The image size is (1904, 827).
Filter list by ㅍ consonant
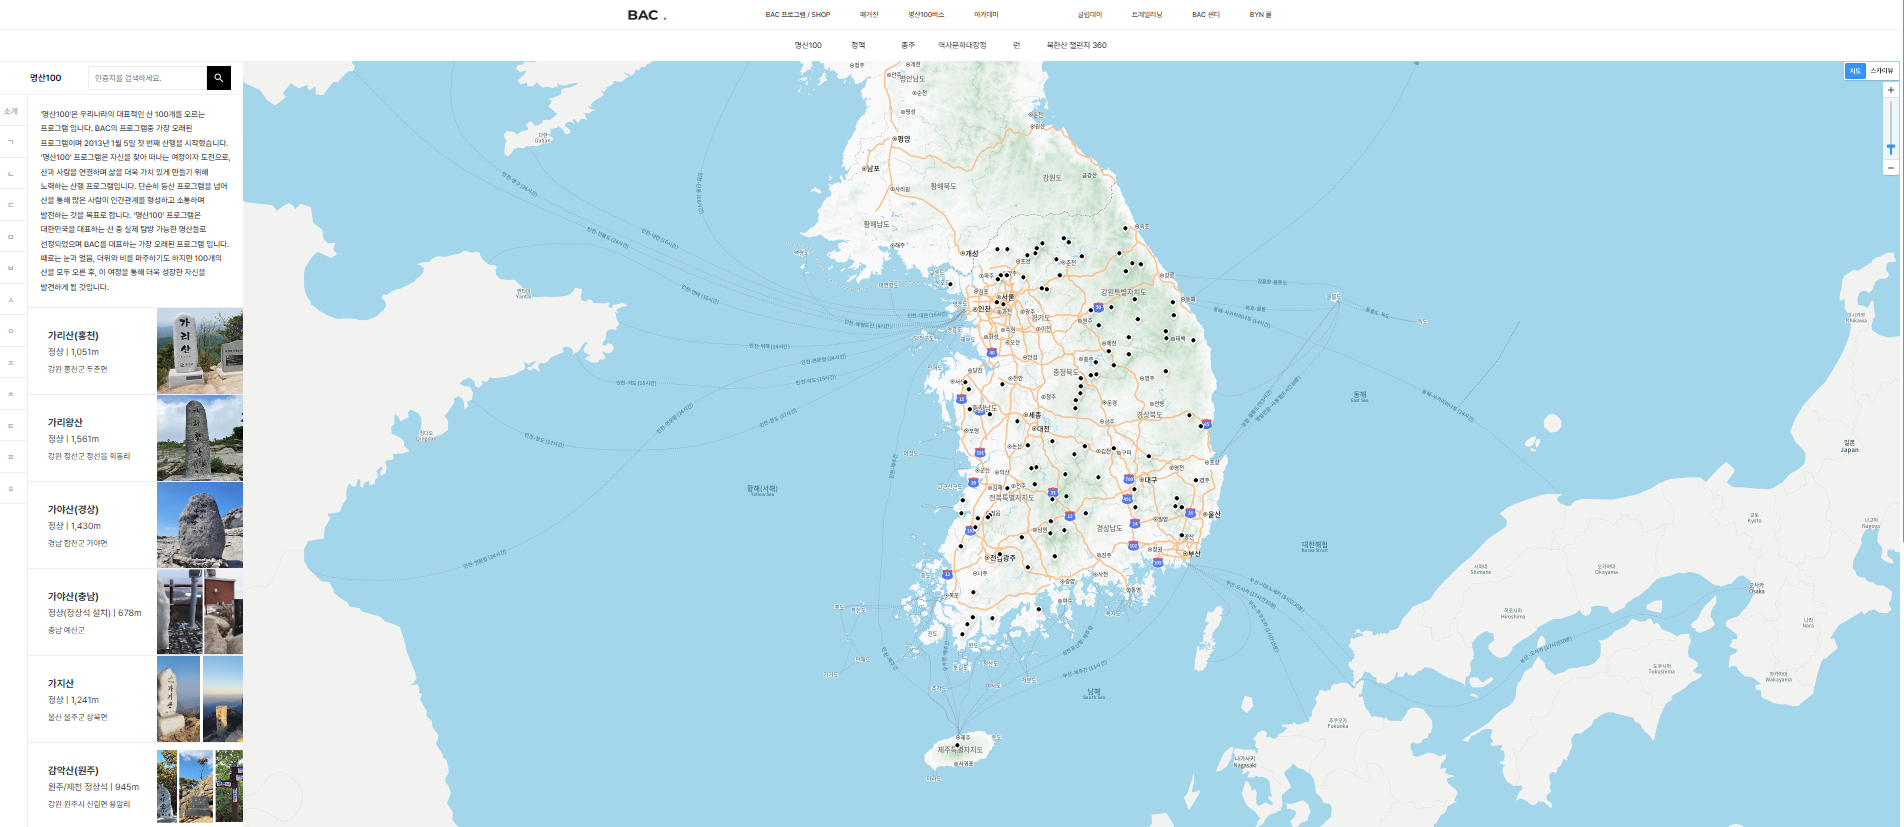(11, 457)
